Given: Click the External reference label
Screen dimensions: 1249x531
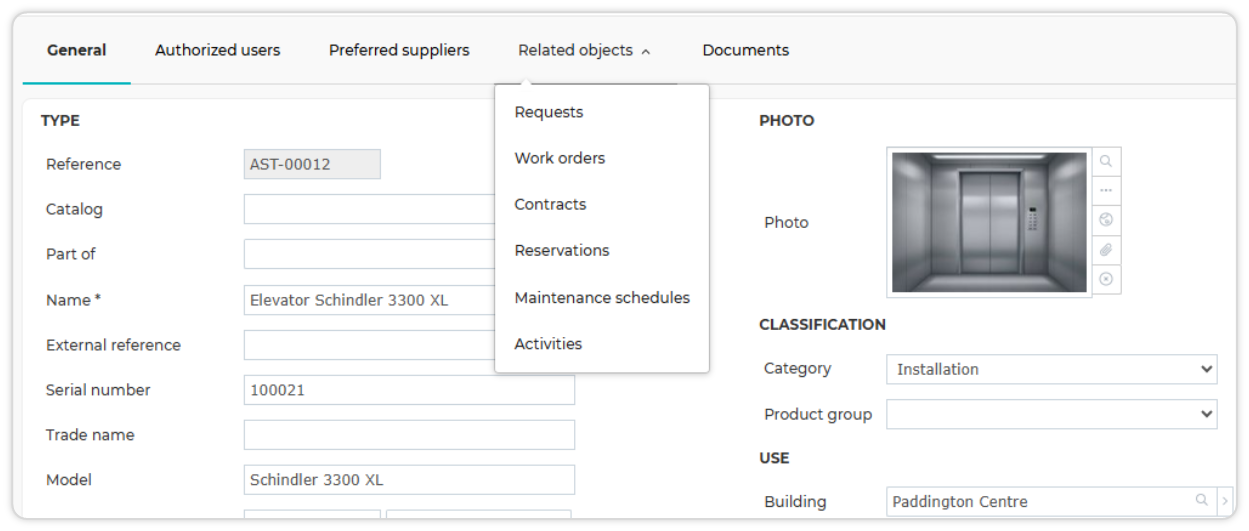Looking at the screenshot, I should [113, 345].
